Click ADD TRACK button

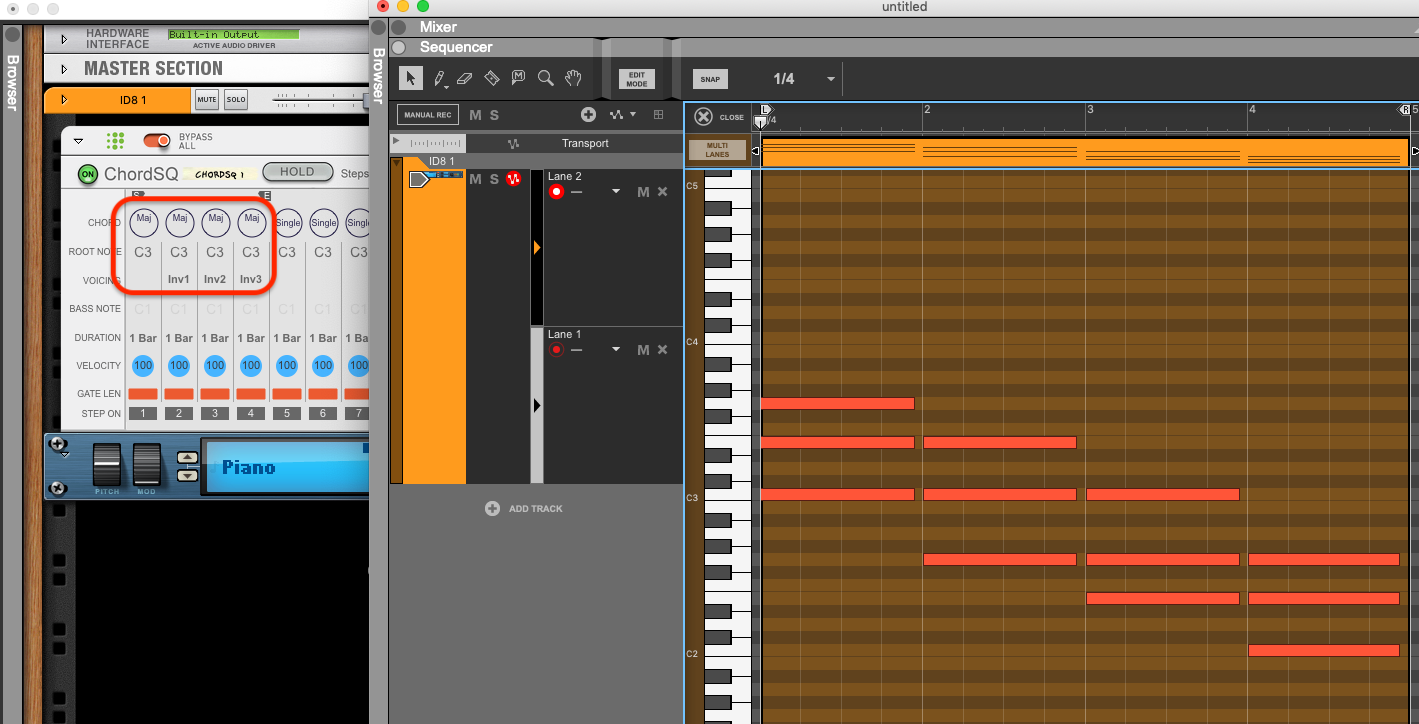[524, 508]
